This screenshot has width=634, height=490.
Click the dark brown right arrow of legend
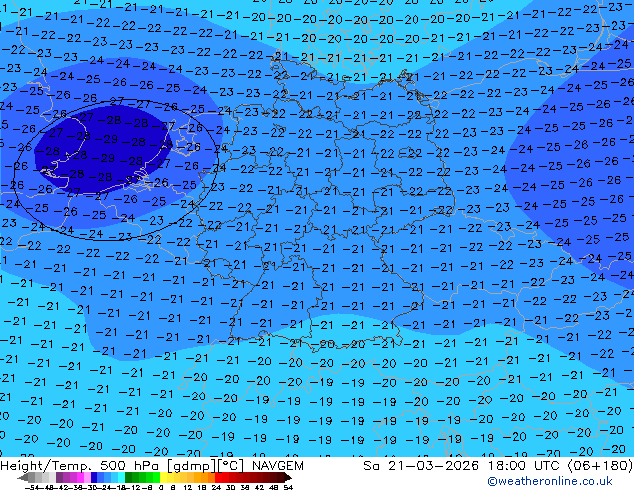click(288, 478)
